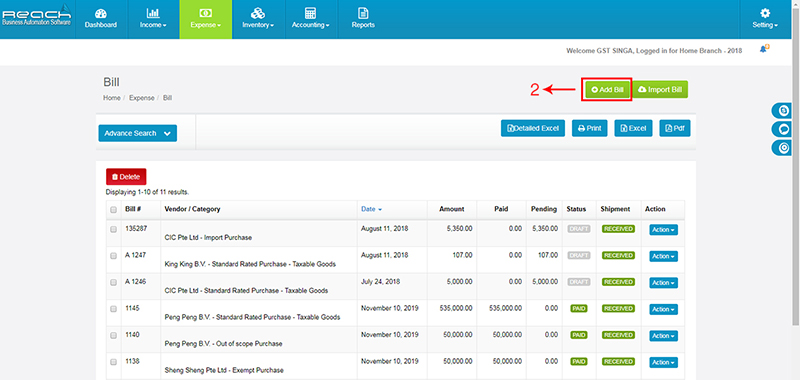The image size is (800, 380).
Task: Export with Detailed Excel button
Action: coord(533,128)
